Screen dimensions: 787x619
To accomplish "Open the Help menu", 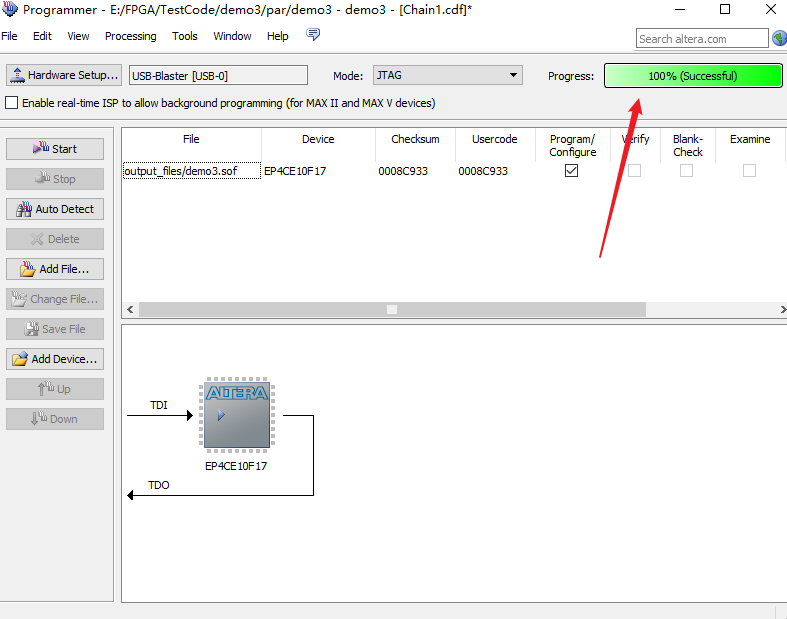I will 278,36.
